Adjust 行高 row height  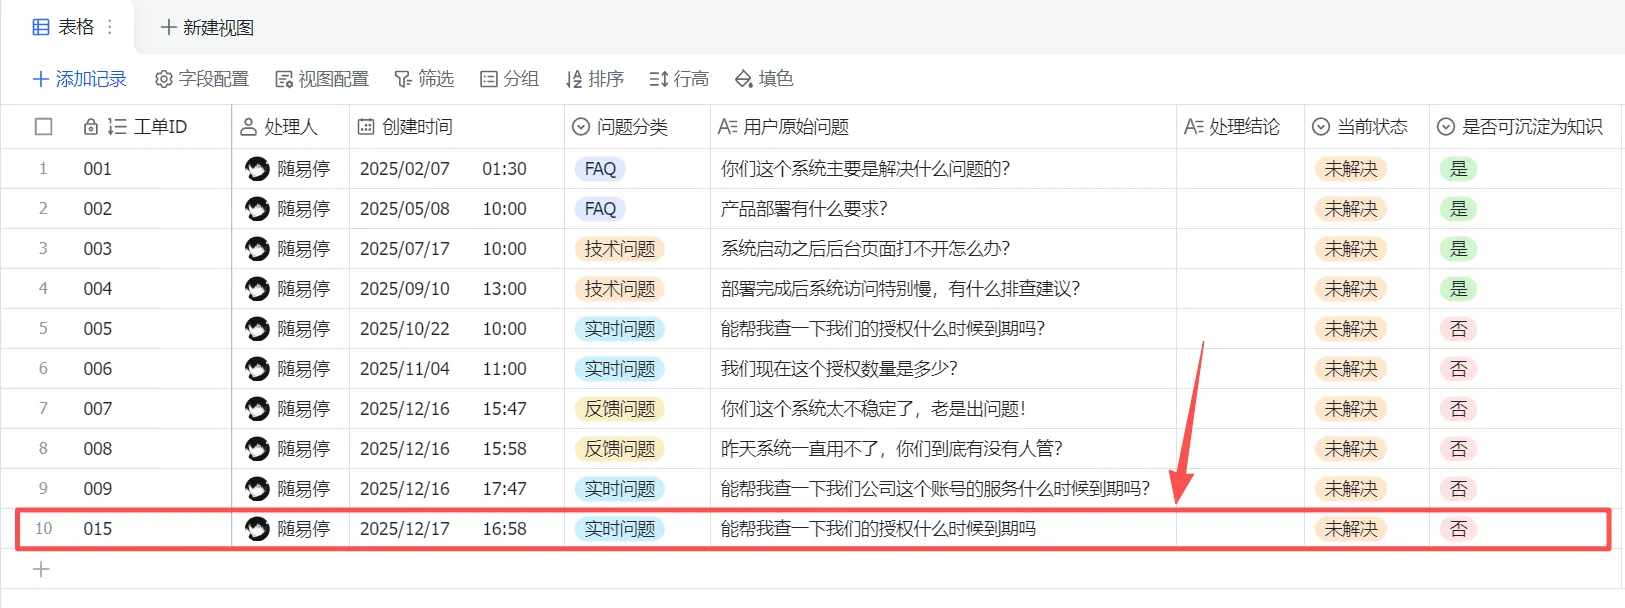(679, 79)
